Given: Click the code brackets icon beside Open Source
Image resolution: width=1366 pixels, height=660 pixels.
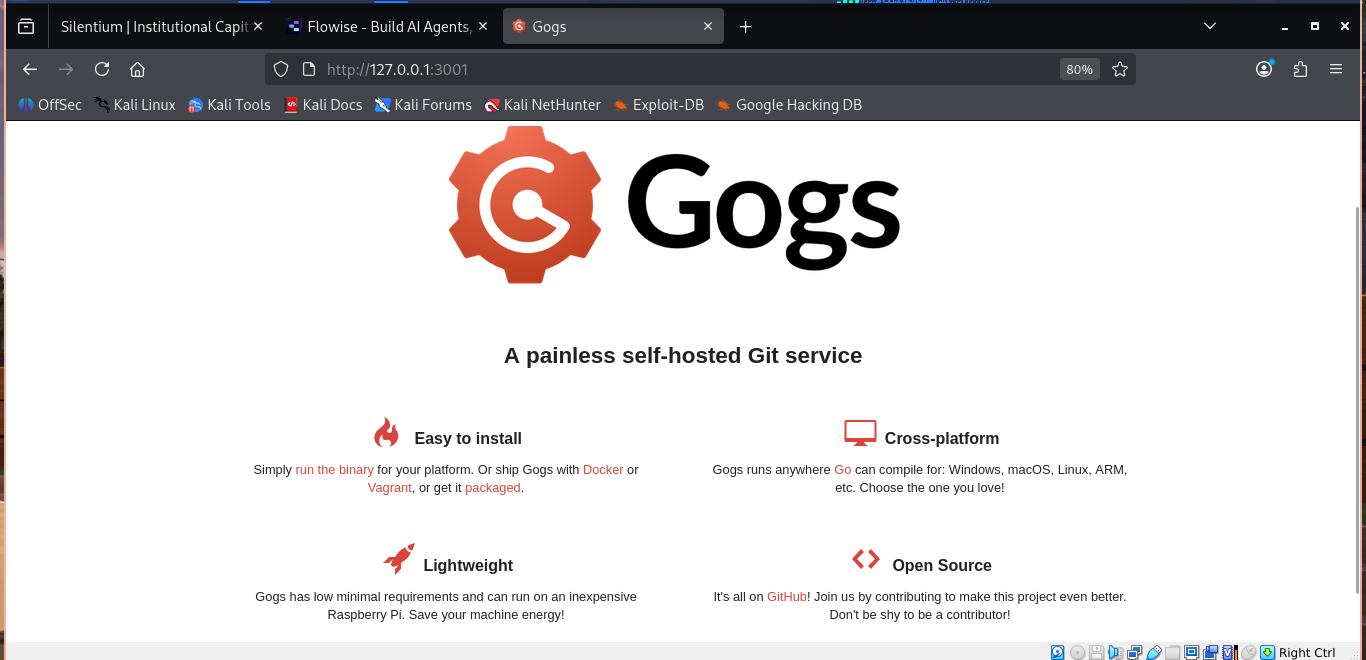Looking at the screenshot, I should pos(866,559).
